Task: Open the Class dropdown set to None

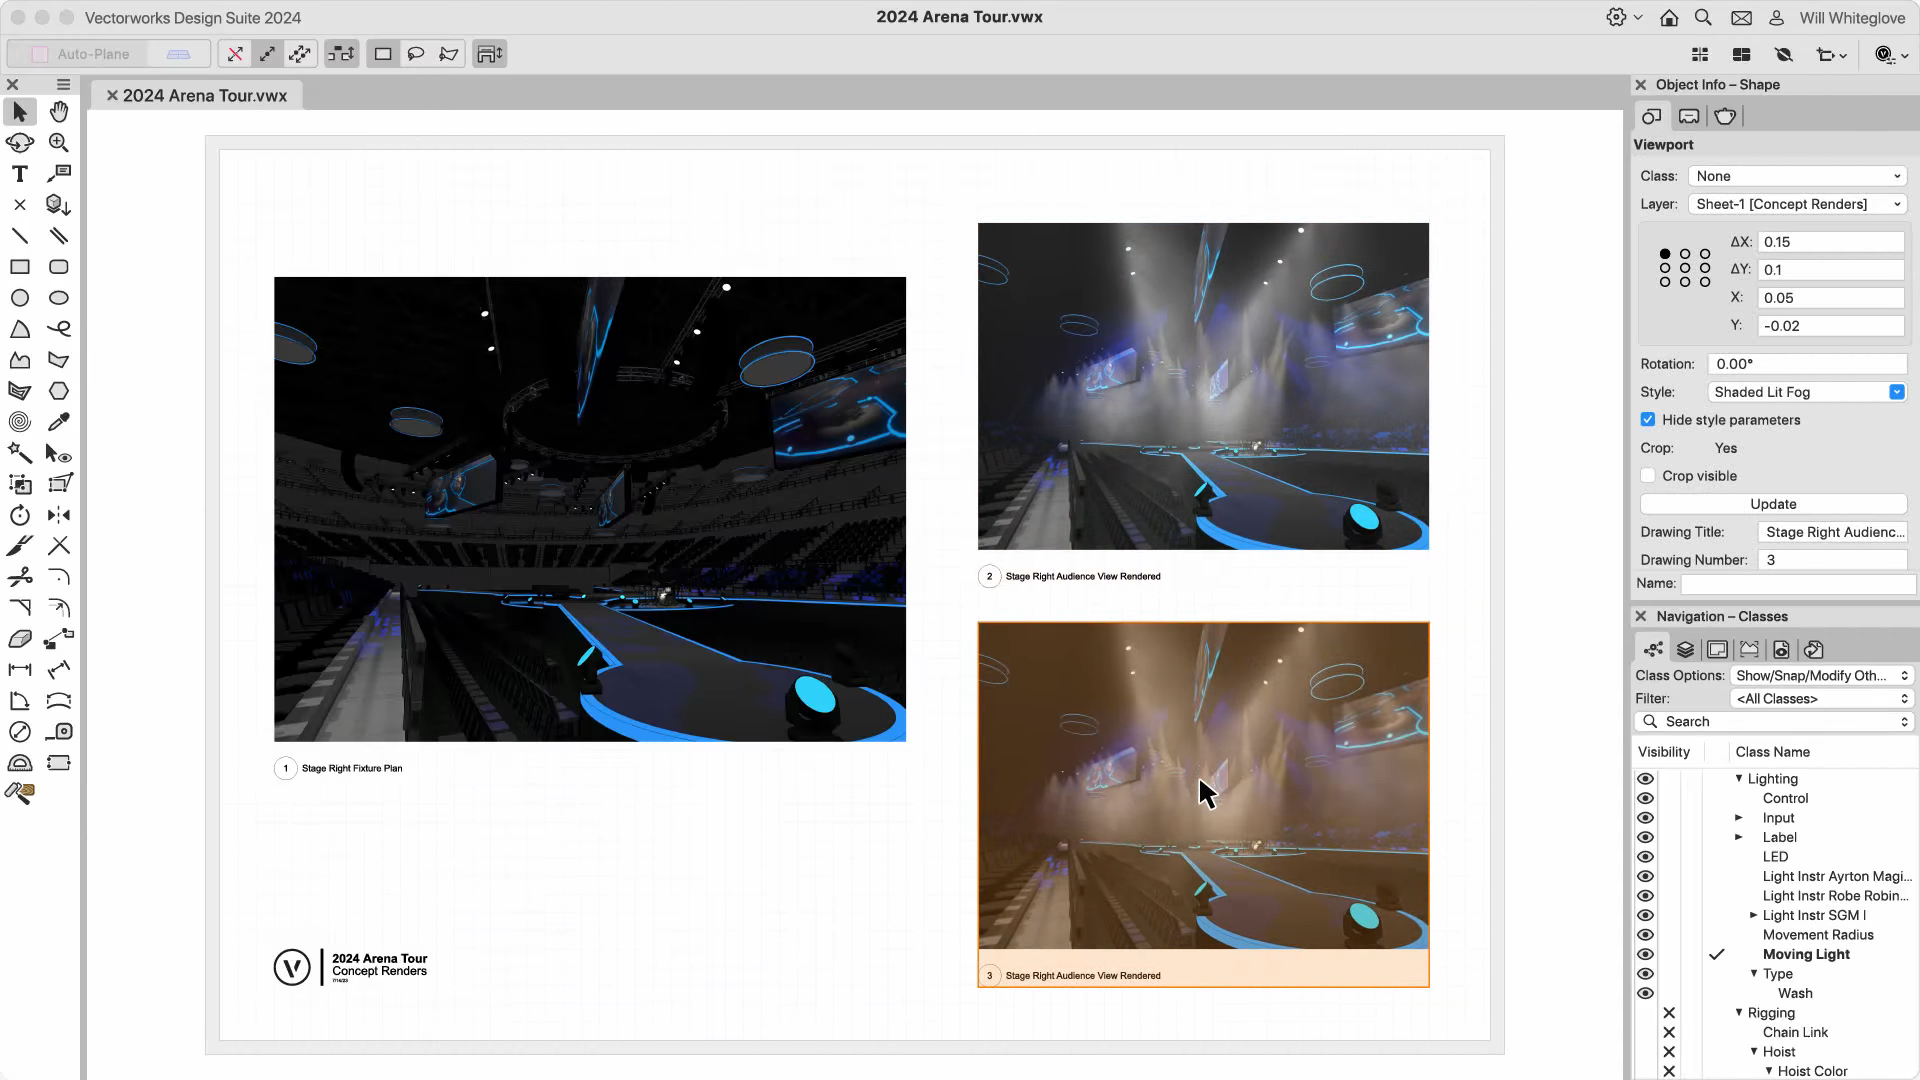Action: (1797, 176)
